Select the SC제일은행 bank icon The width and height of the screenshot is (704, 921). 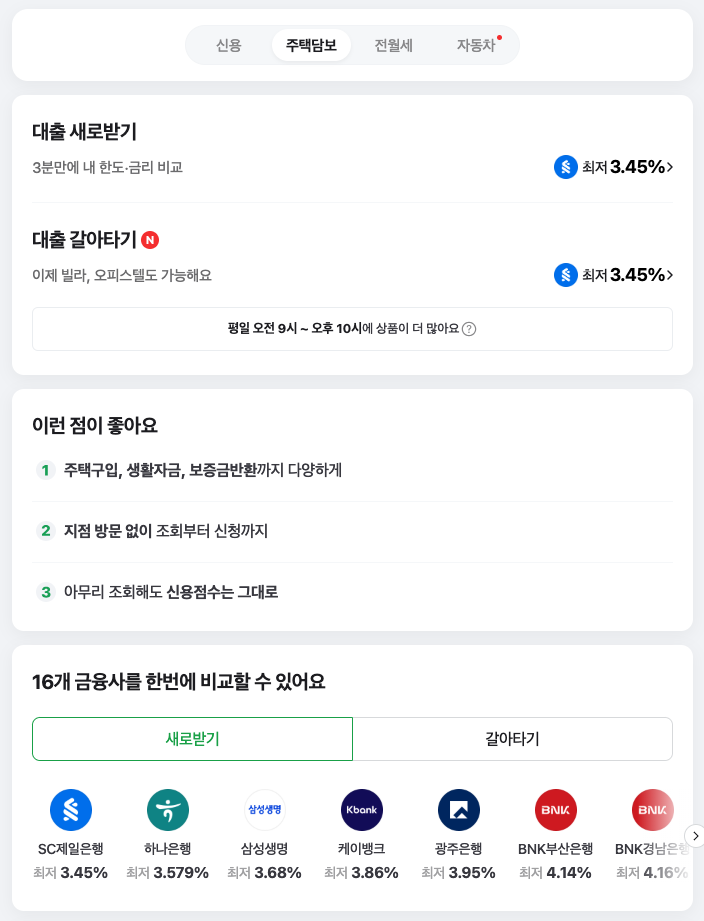click(x=70, y=810)
